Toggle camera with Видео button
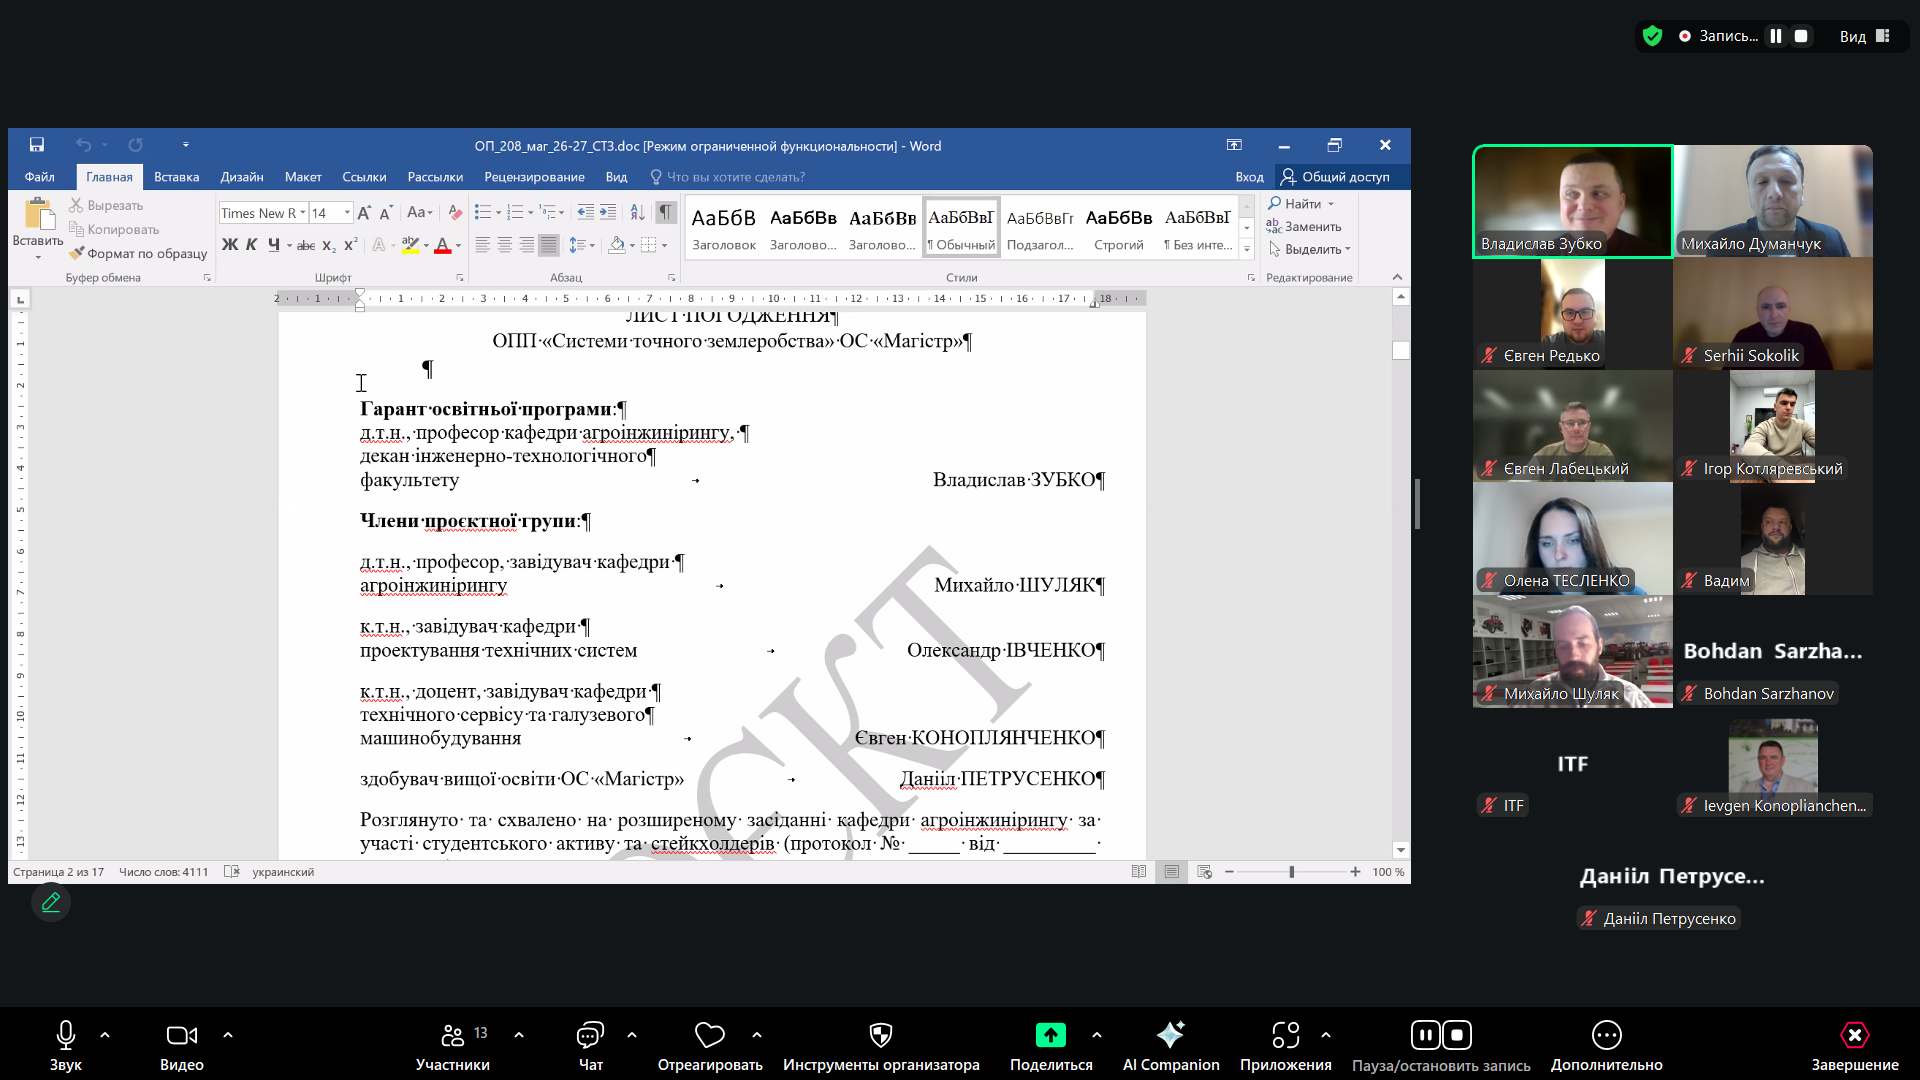The width and height of the screenshot is (1920, 1080). [x=181, y=1035]
